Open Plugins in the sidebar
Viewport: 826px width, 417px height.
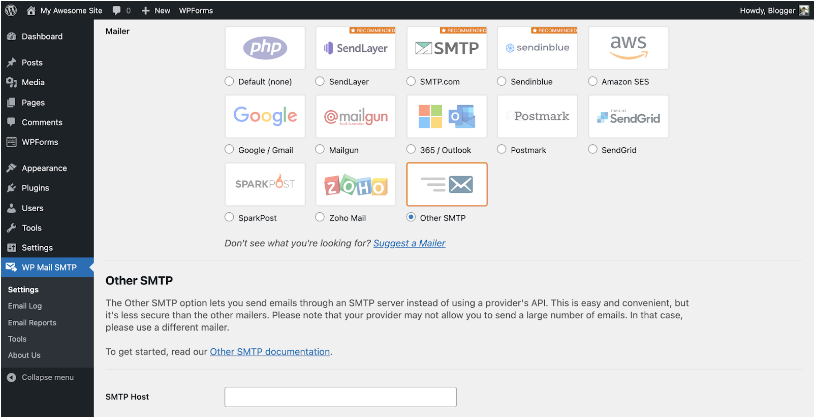[35, 188]
